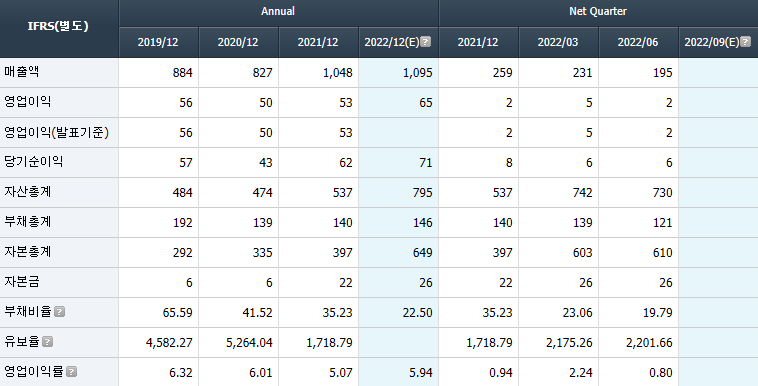Click help icon next to 2022/12(E) header
Image resolution: width=758 pixels, height=386 pixels.
click(425, 42)
